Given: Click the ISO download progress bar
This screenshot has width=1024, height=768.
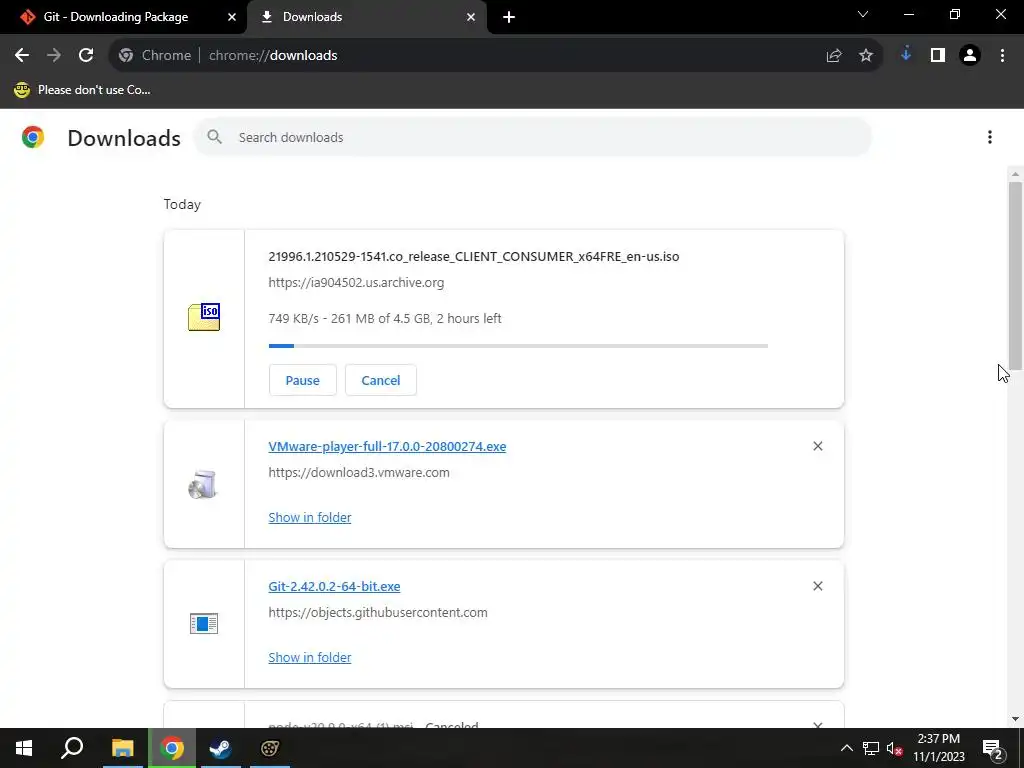Looking at the screenshot, I should (518, 345).
